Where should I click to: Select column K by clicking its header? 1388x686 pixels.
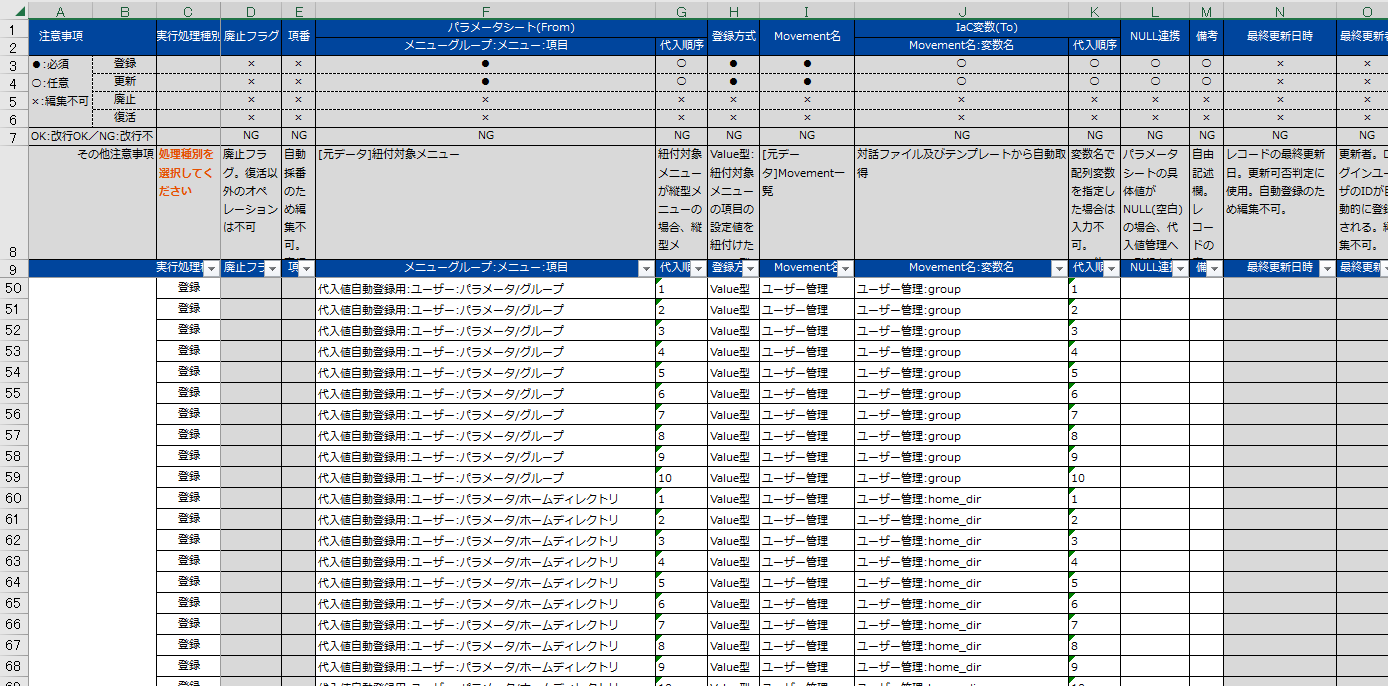coord(1096,10)
